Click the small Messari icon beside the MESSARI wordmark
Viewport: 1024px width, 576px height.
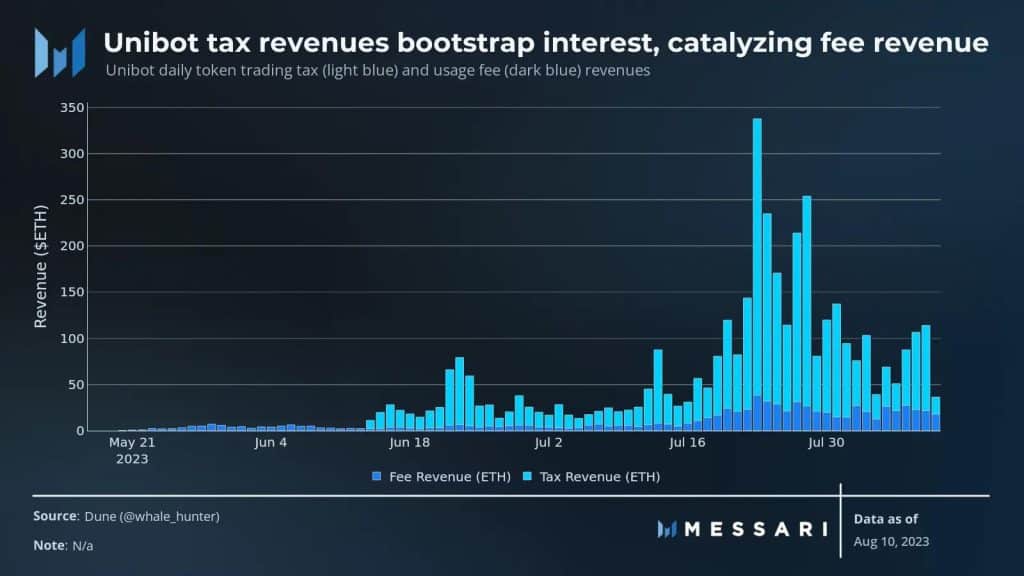667,529
